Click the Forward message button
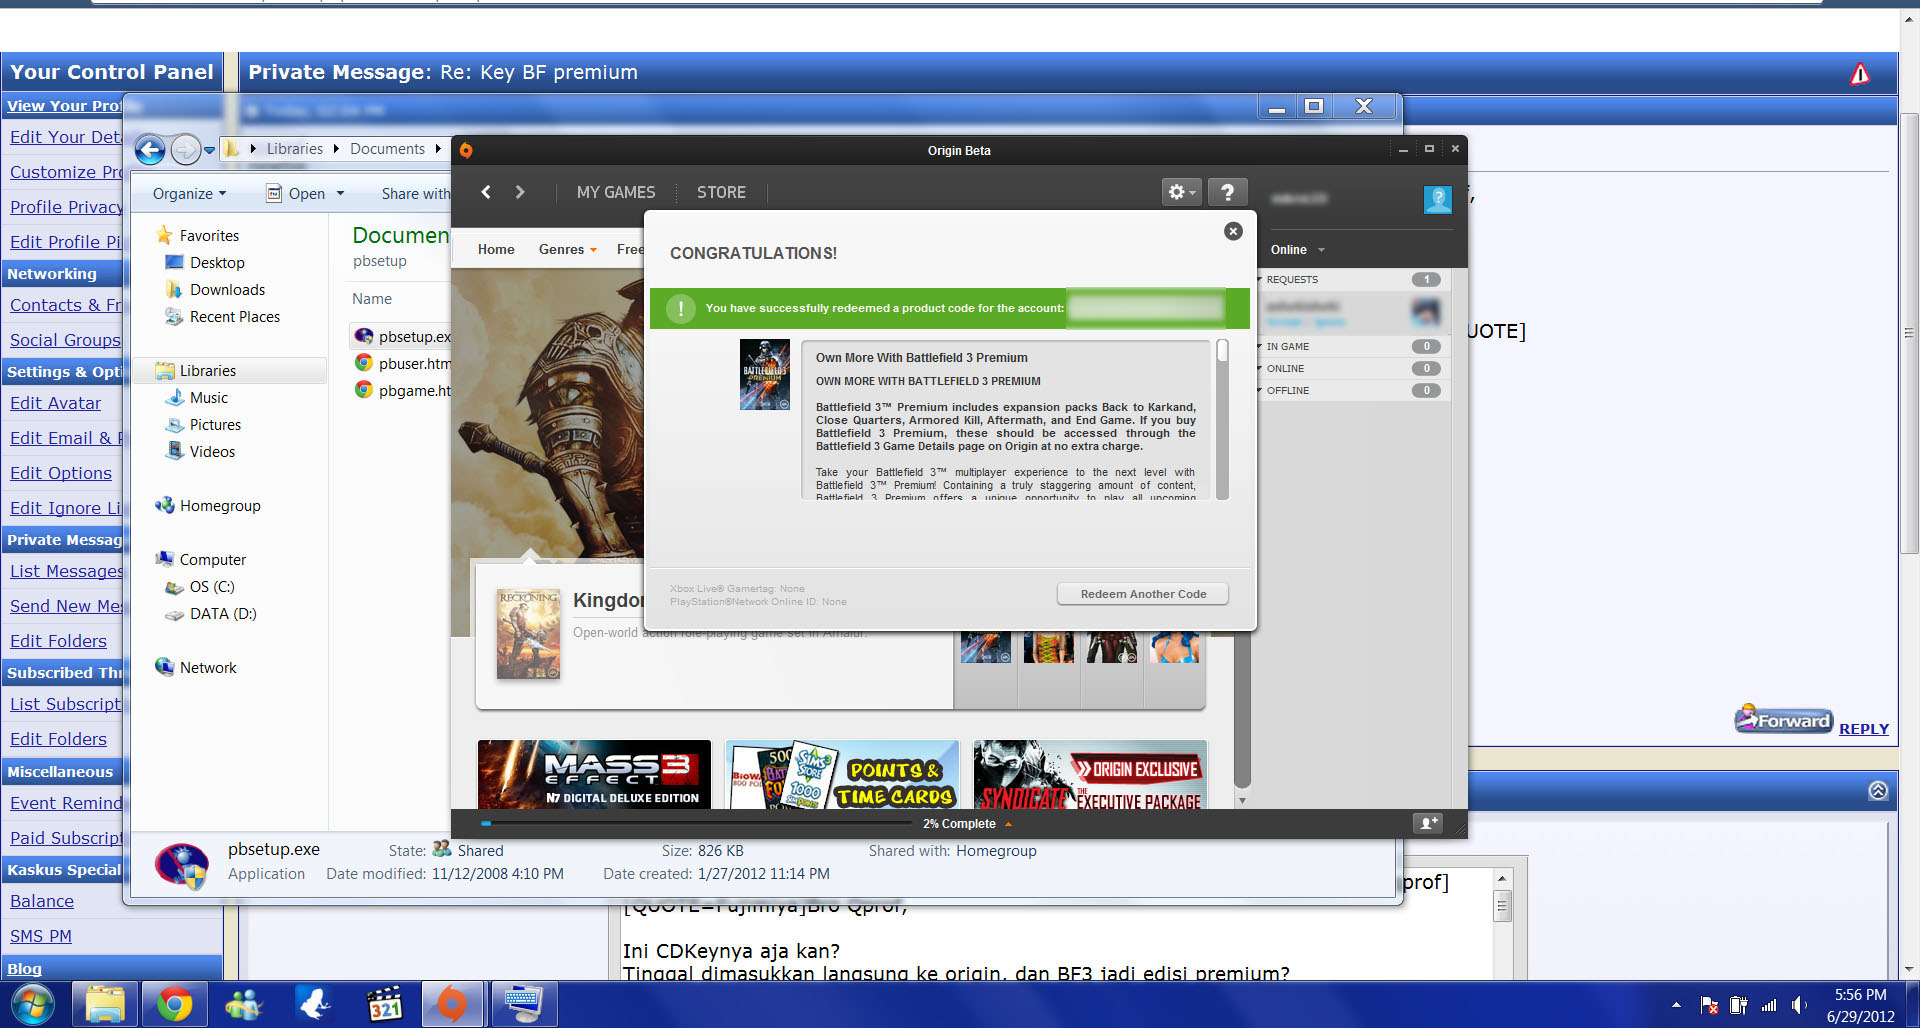1920x1028 pixels. [x=1783, y=719]
